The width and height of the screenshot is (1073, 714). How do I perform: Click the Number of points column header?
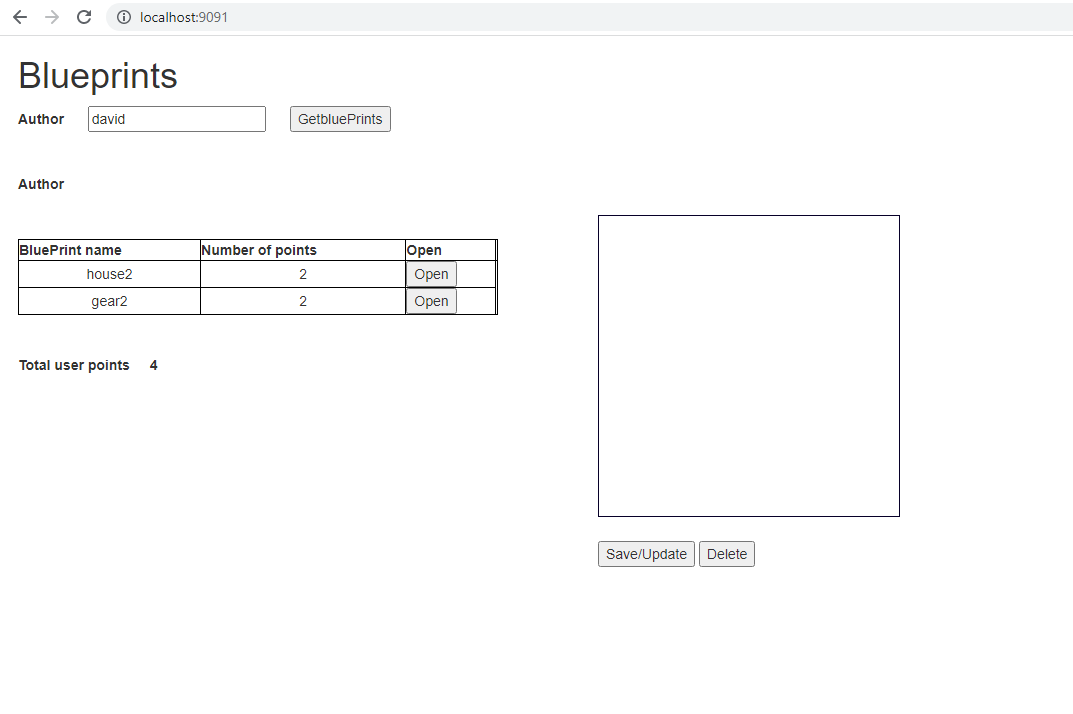point(302,250)
